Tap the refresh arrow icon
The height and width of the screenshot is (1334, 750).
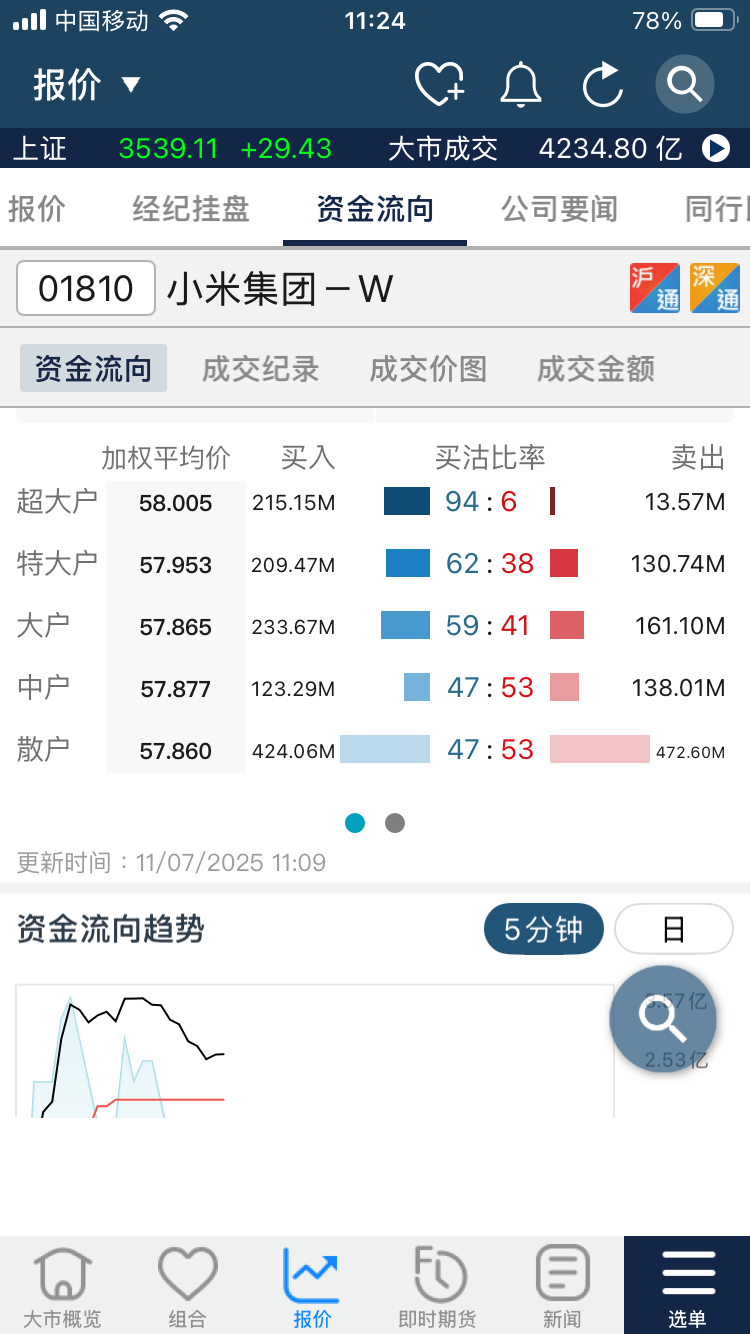click(x=603, y=84)
